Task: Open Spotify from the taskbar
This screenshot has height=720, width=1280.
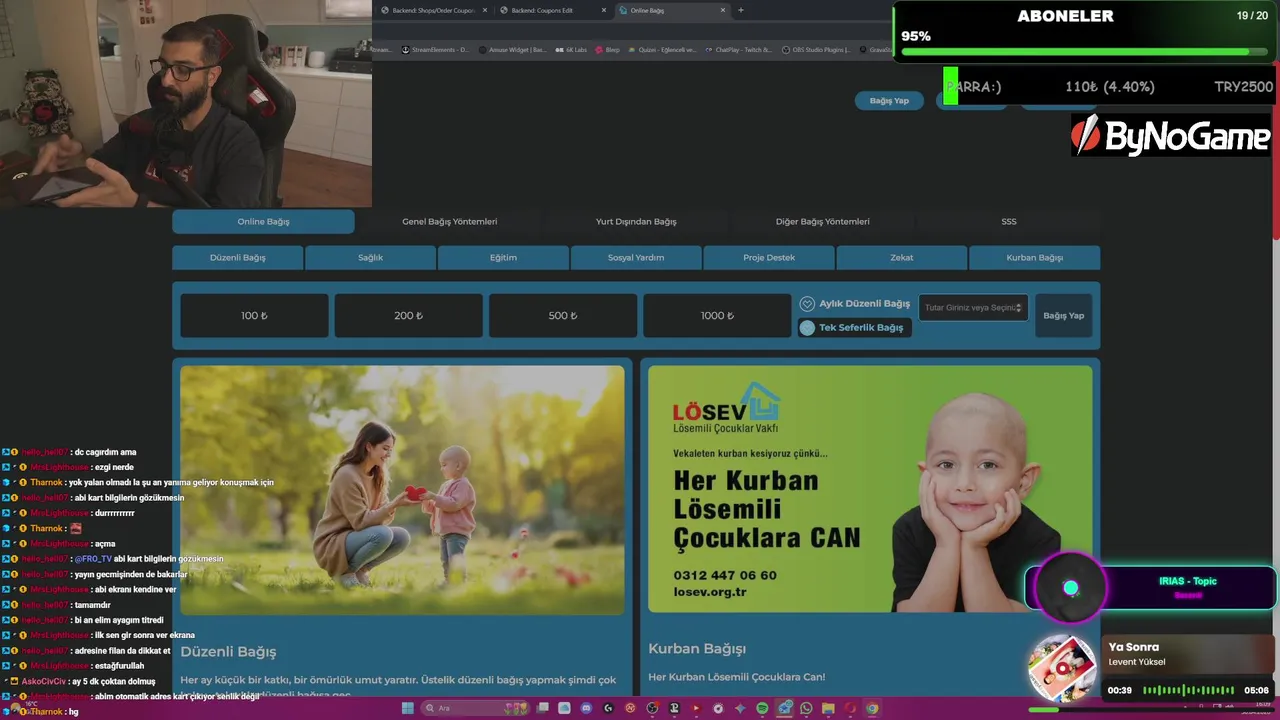Action: tap(762, 708)
